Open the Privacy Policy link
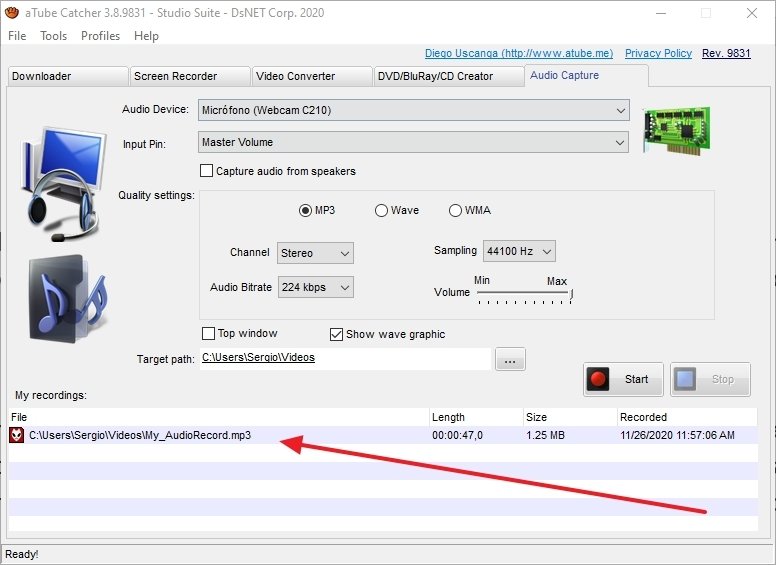Image resolution: width=776 pixels, height=565 pixels. [x=658, y=53]
